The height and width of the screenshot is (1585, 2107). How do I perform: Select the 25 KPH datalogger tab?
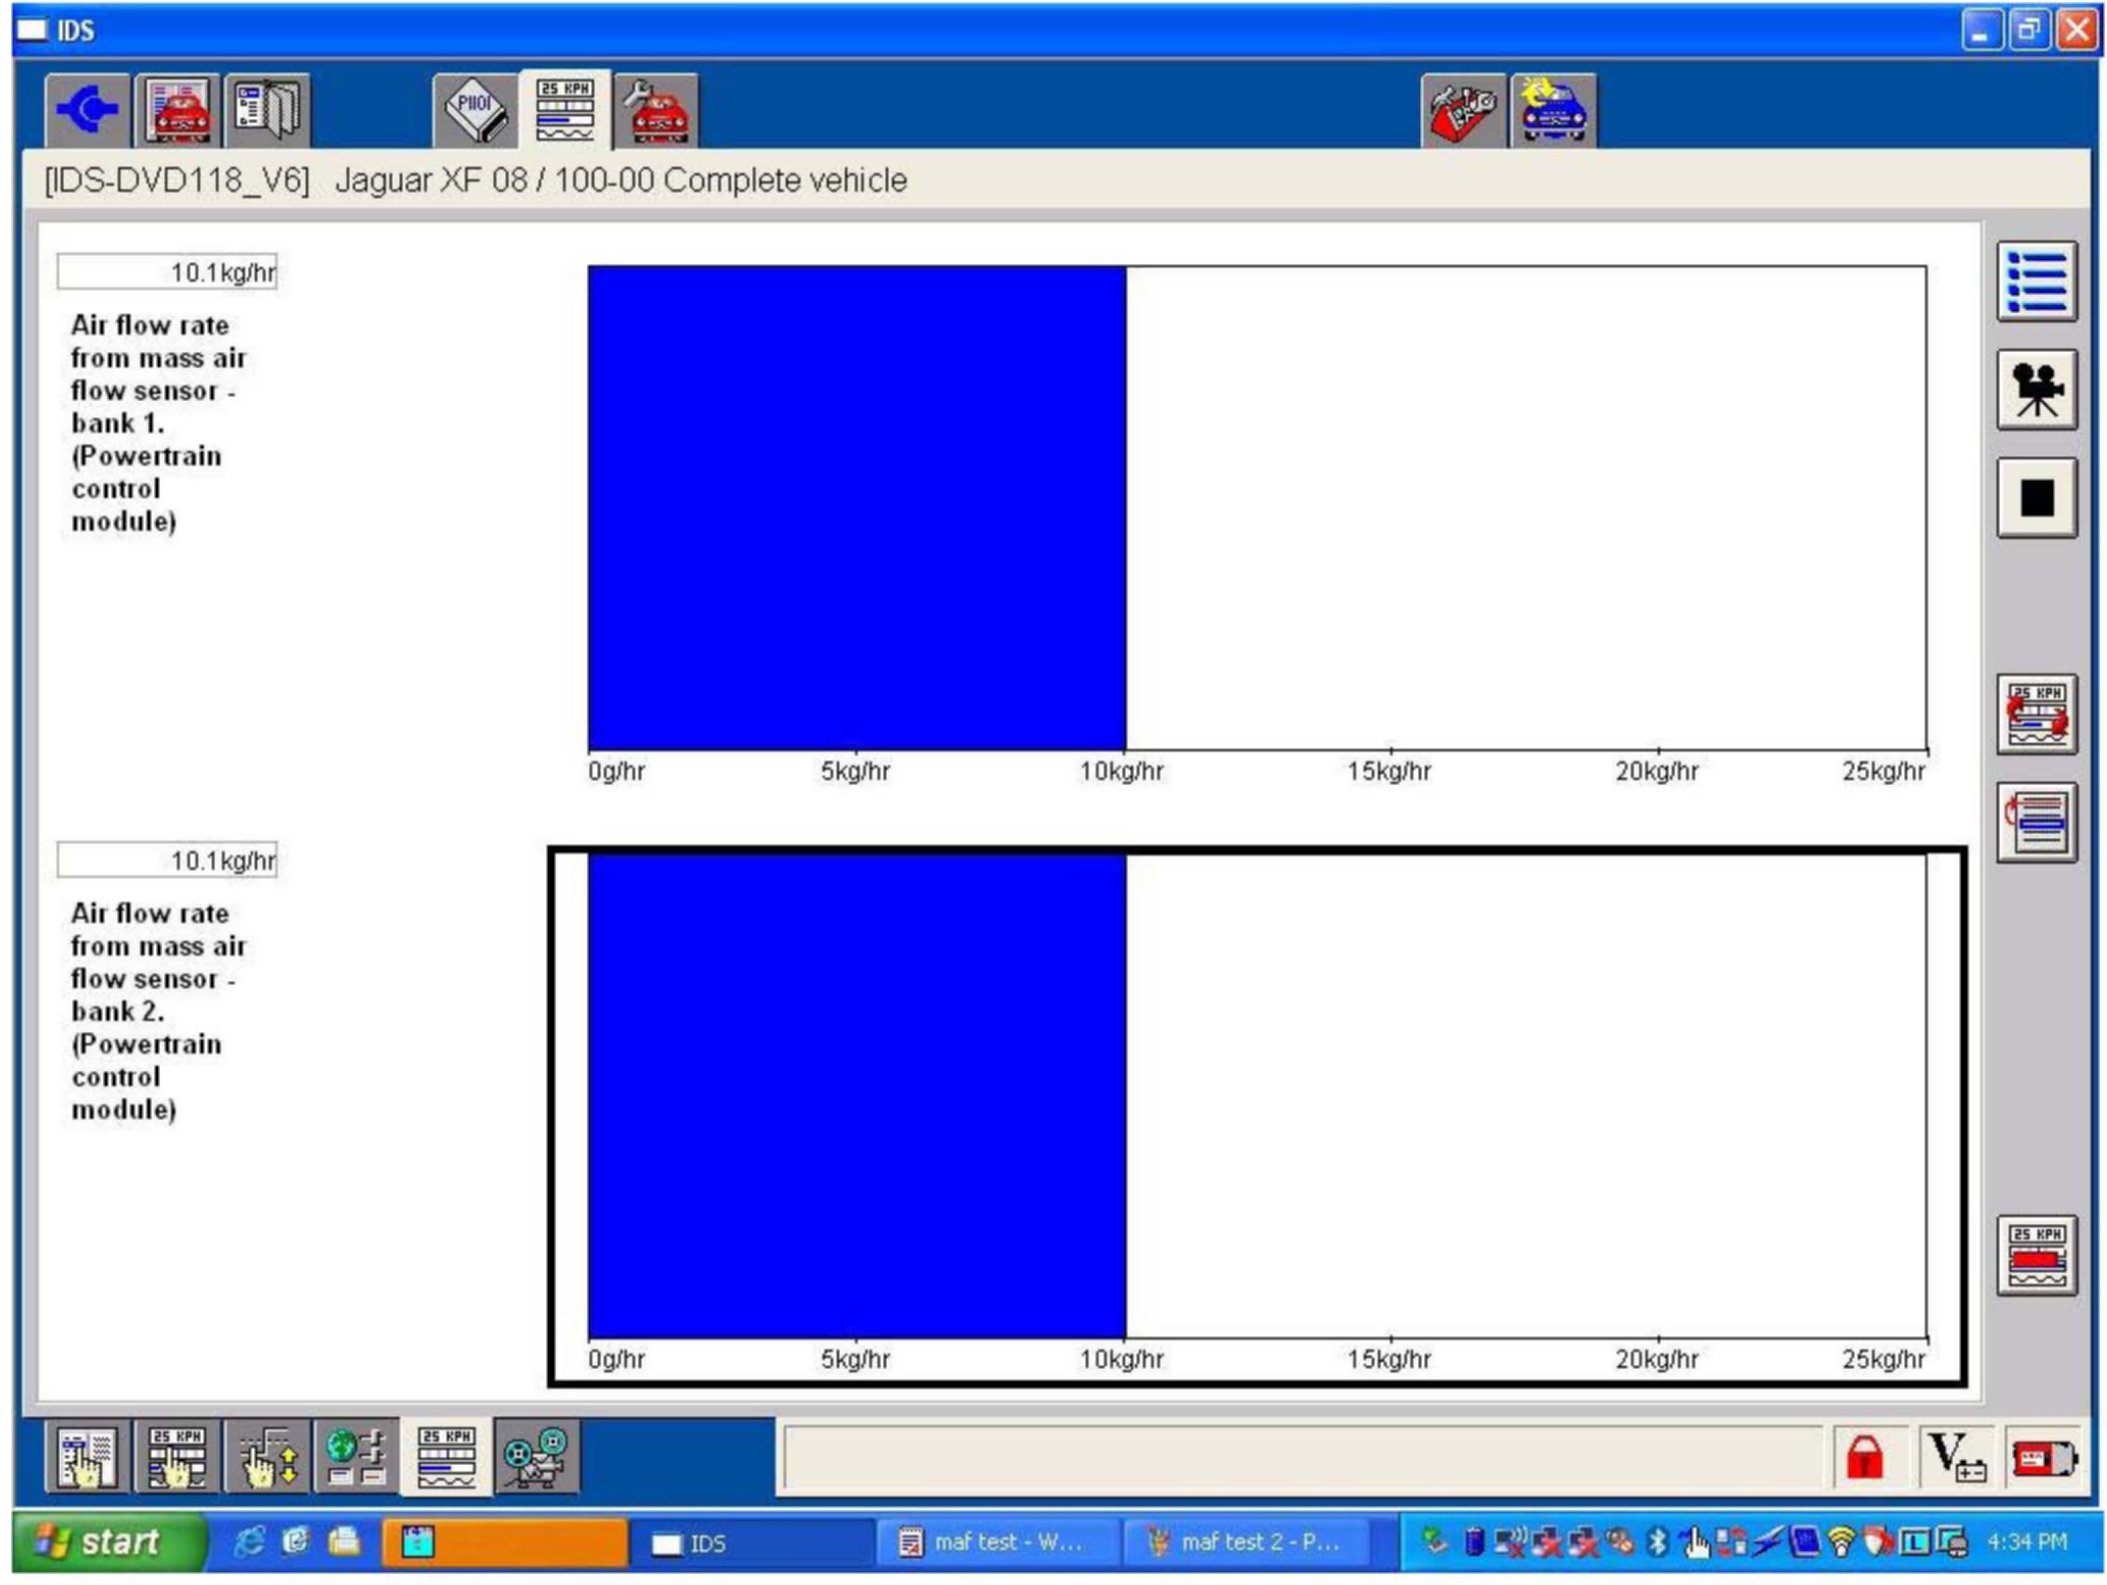click(566, 110)
